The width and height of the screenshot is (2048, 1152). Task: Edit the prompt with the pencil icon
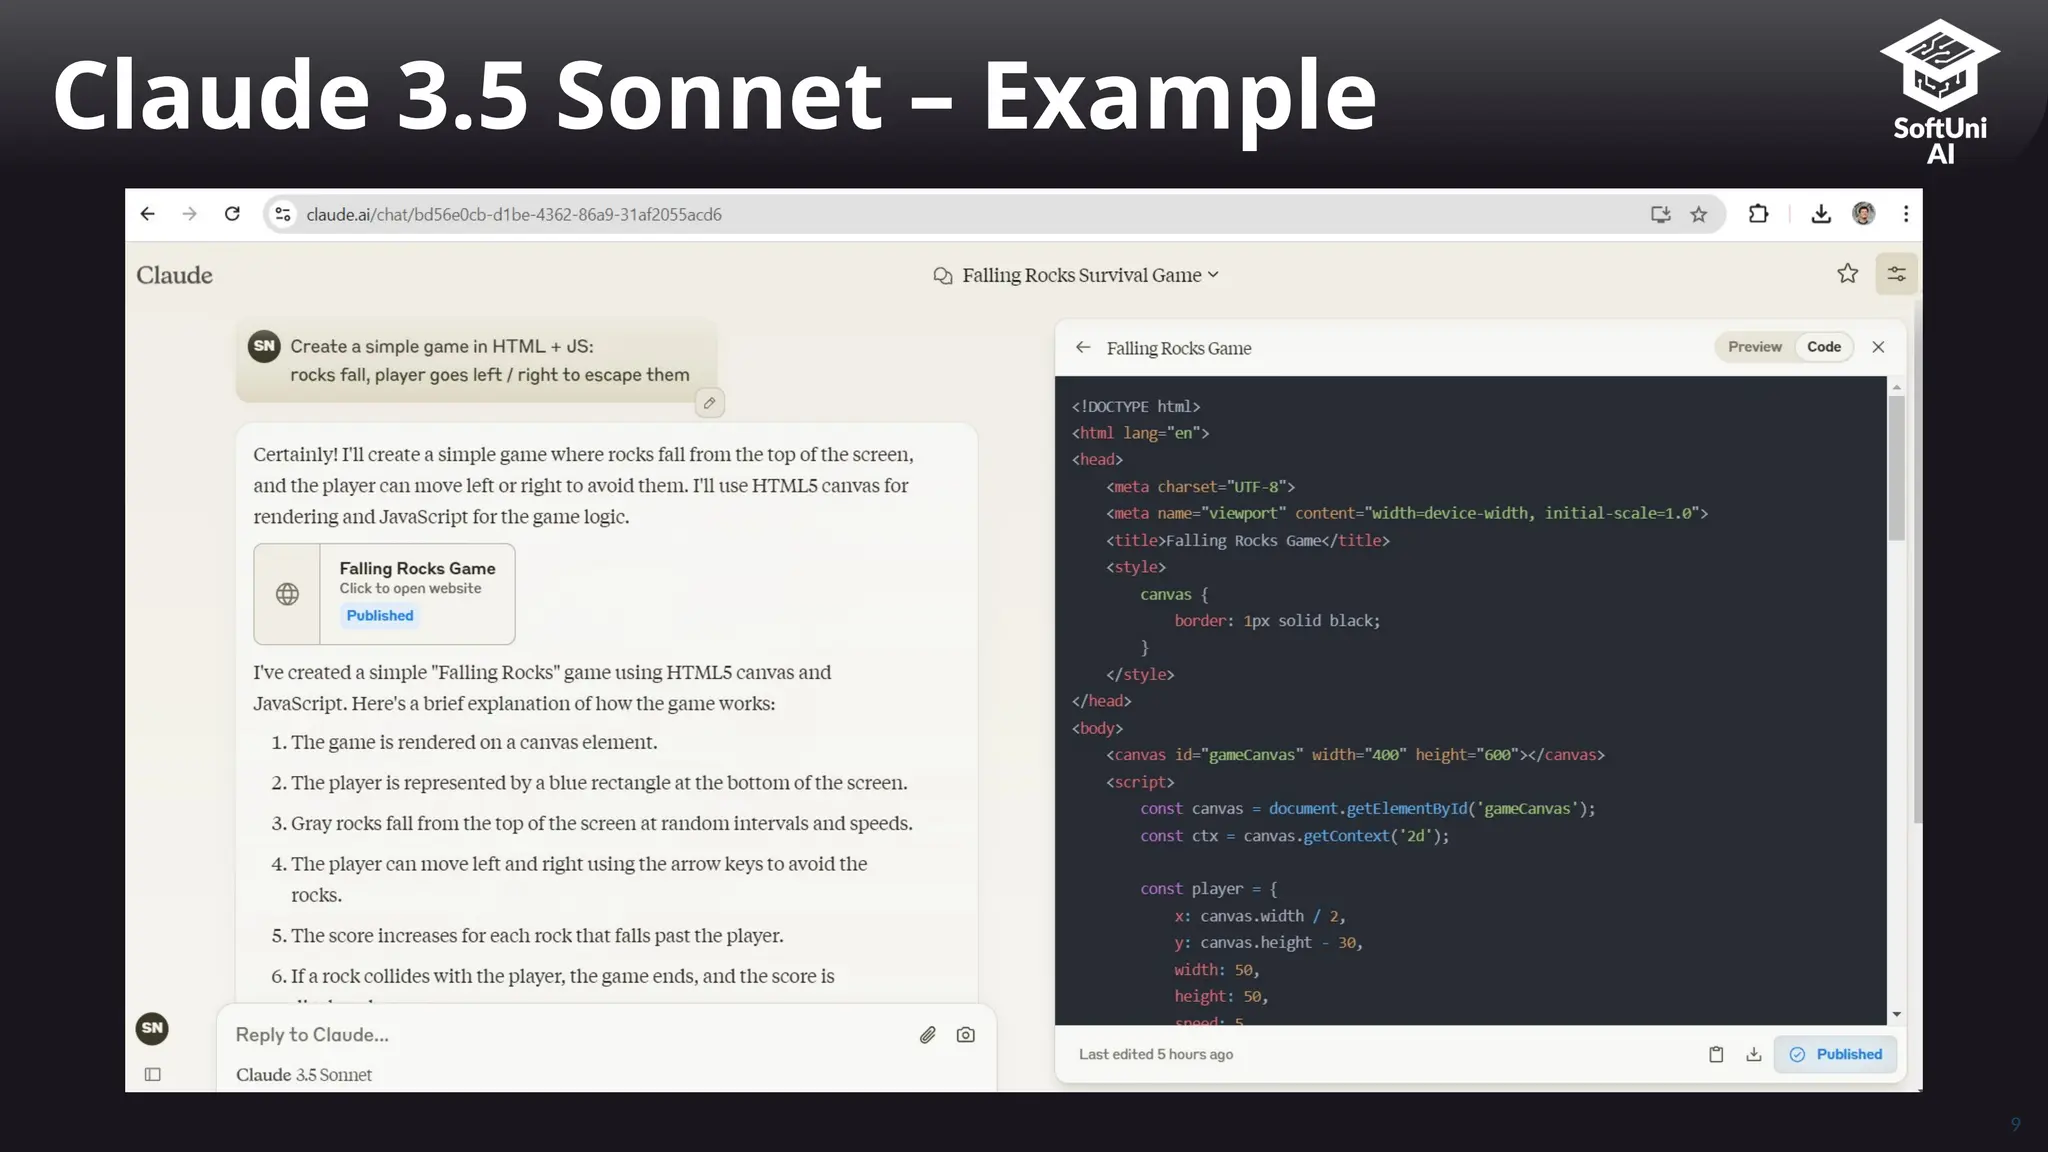pos(709,403)
